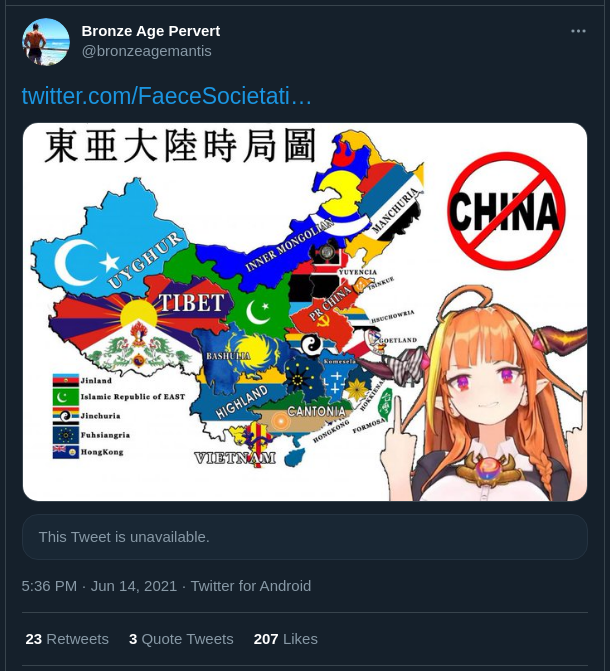Open the 5:36 PM Jun 14, 2021 timestamp
The width and height of the screenshot is (610, 671).
tap(99, 586)
